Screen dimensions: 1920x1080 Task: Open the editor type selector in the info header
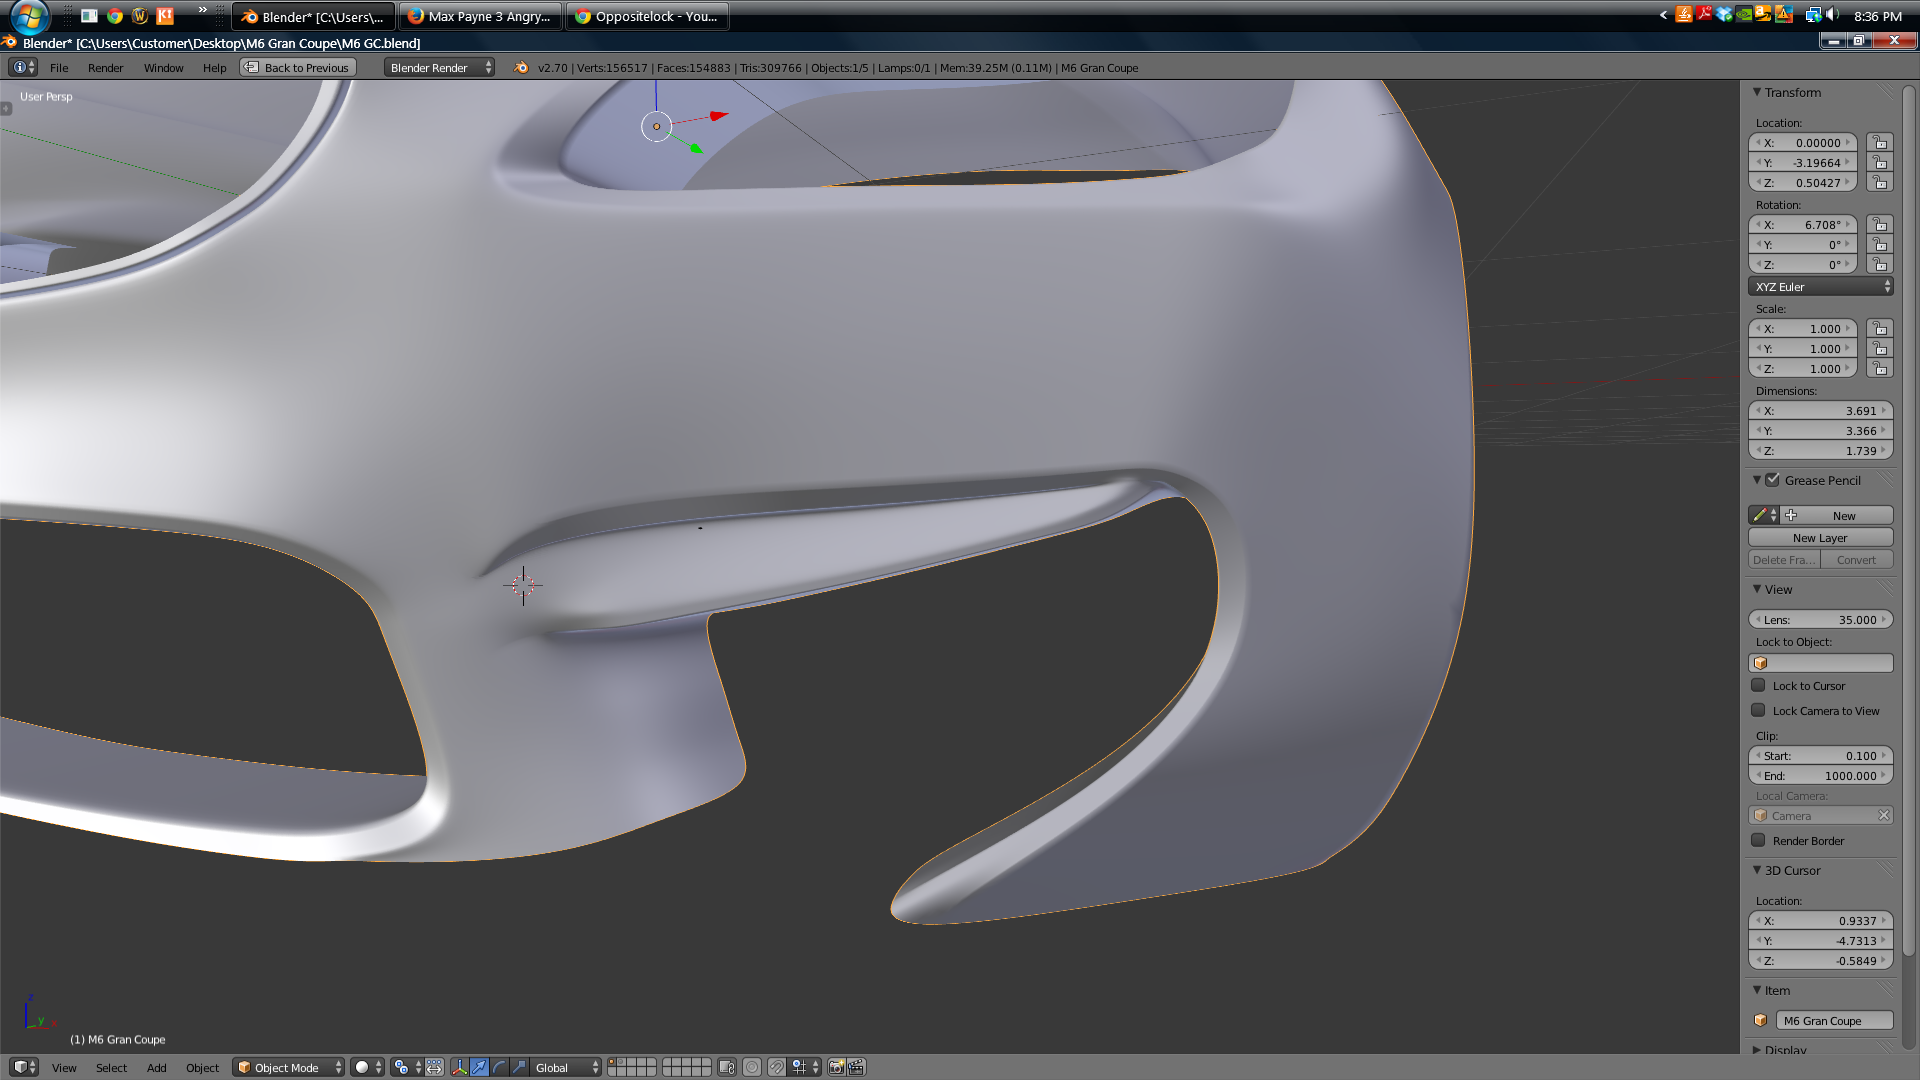[x=23, y=67]
